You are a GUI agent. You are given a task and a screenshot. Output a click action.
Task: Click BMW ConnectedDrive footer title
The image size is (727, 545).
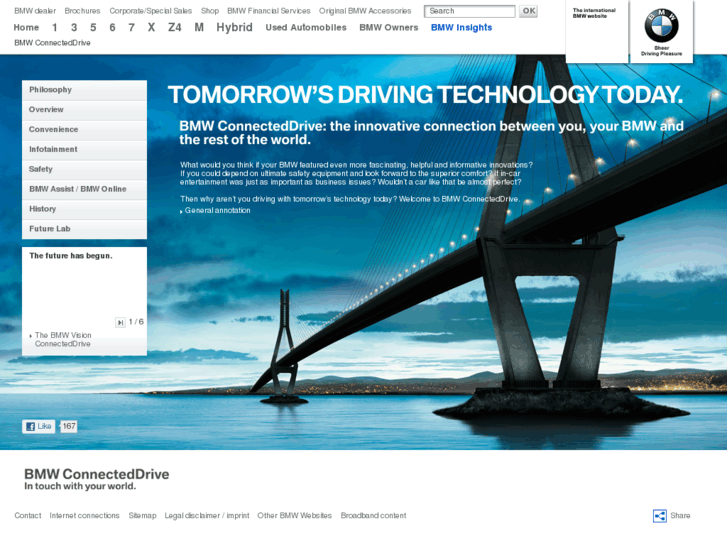pos(96,474)
